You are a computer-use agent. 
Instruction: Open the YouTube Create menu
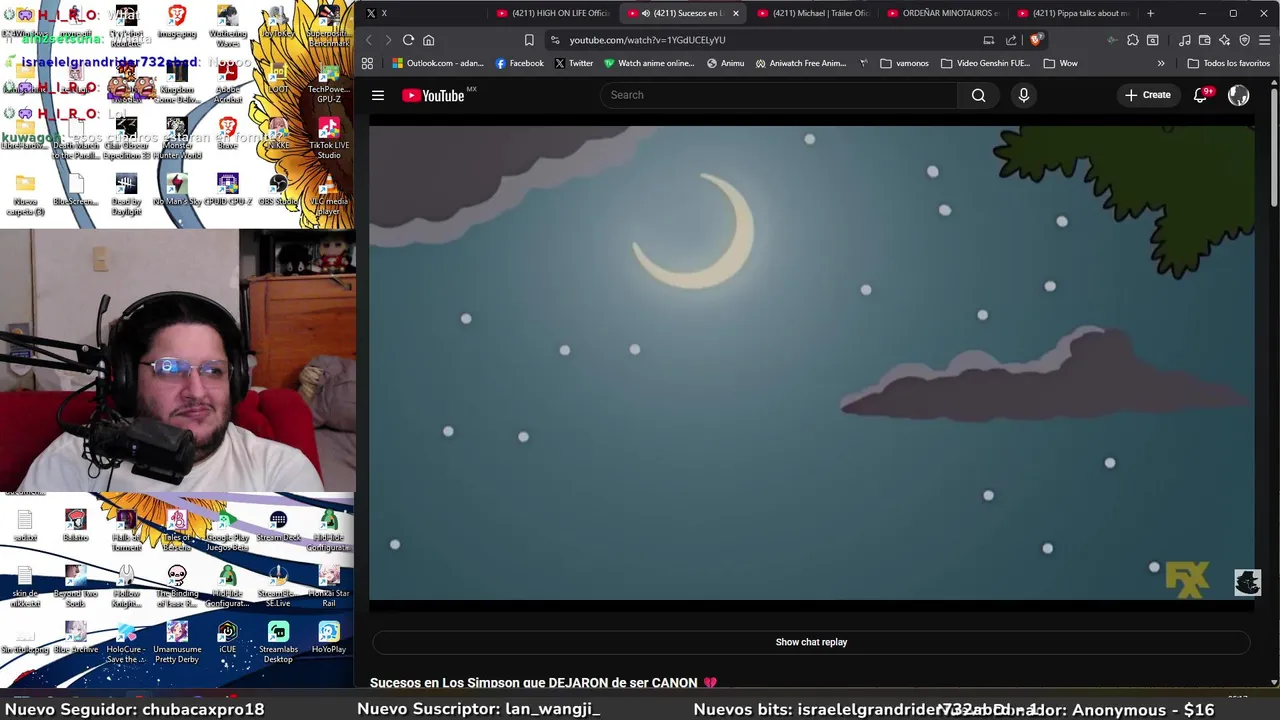(1147, 95)
